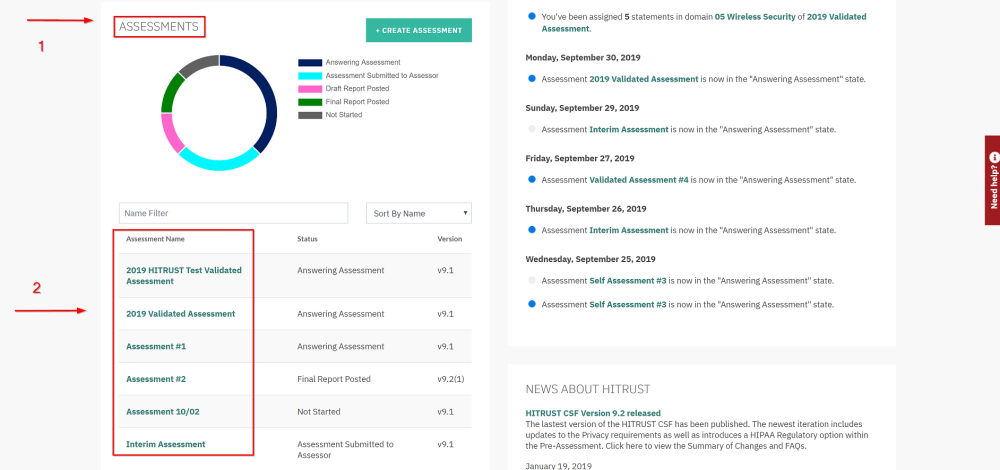Open Interim Assessment link under September 26

click(629, 230)
